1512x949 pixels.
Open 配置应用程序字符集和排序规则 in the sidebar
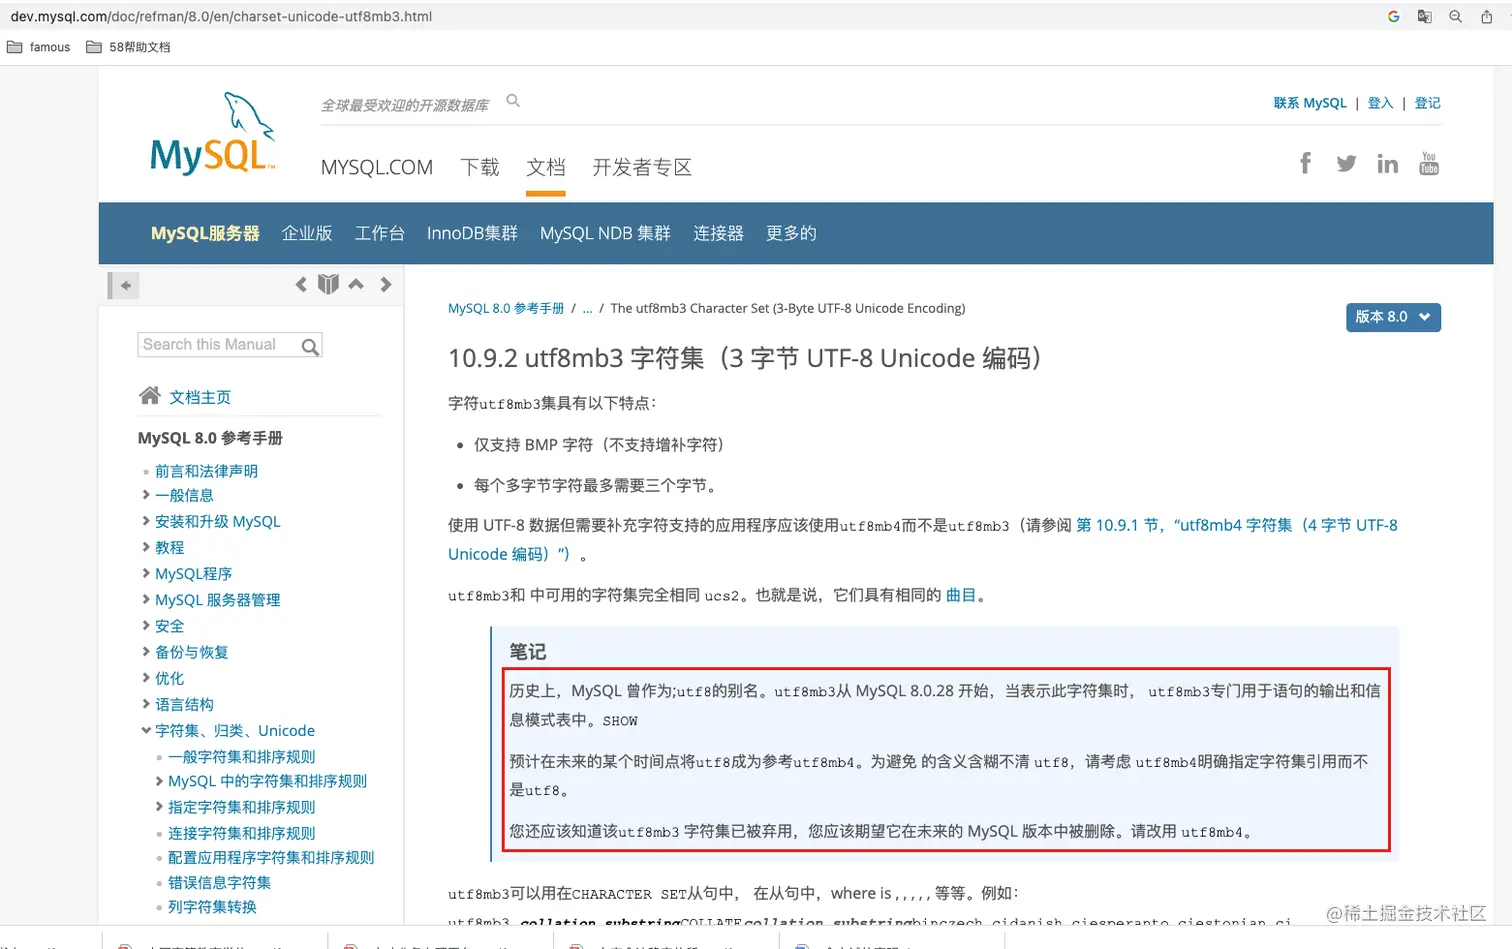point(271,857)
